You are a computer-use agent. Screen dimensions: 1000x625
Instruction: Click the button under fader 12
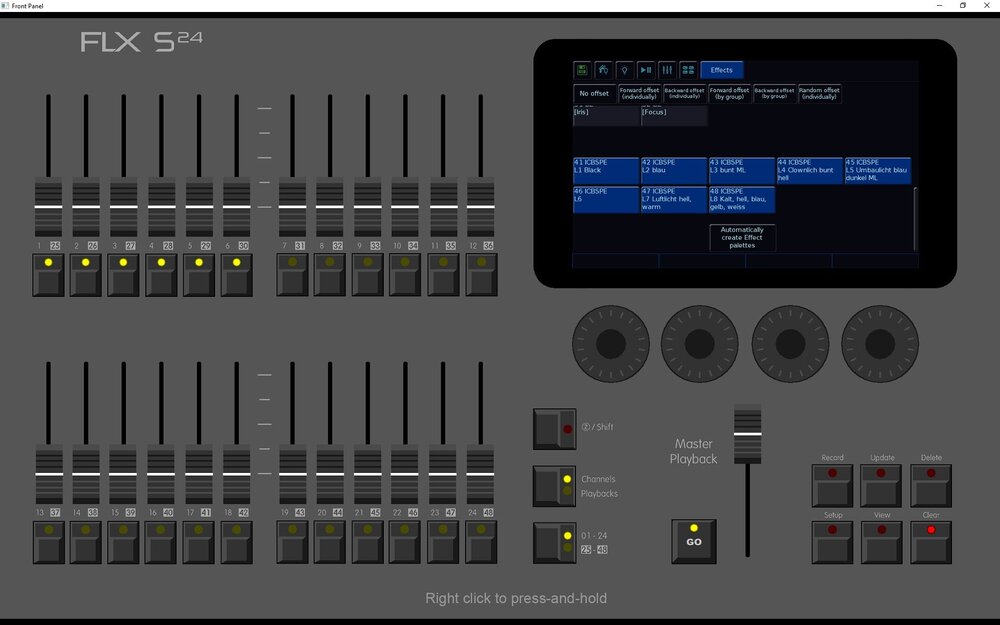click(481, 275)
